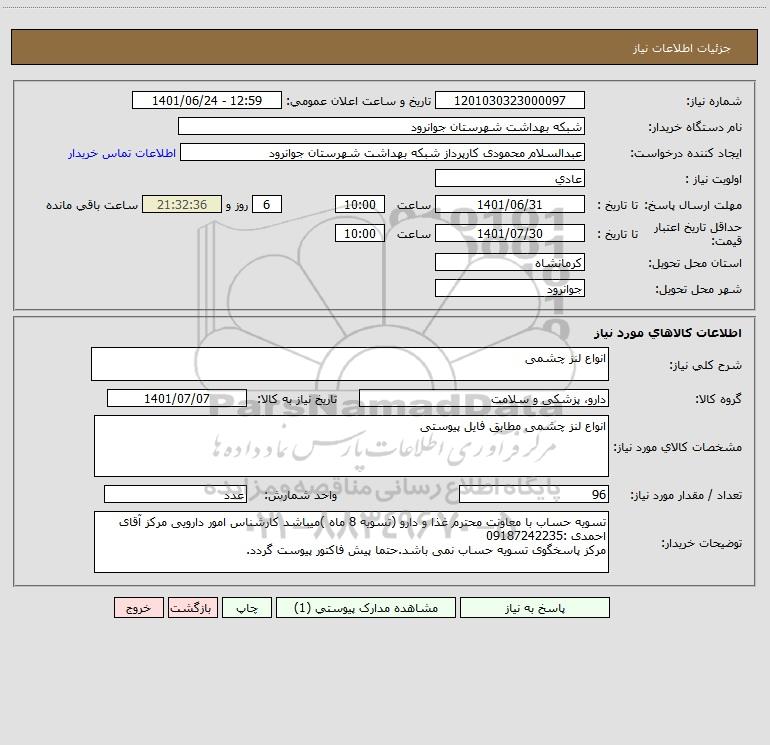Click quantity field showing 96

point(534,494)
